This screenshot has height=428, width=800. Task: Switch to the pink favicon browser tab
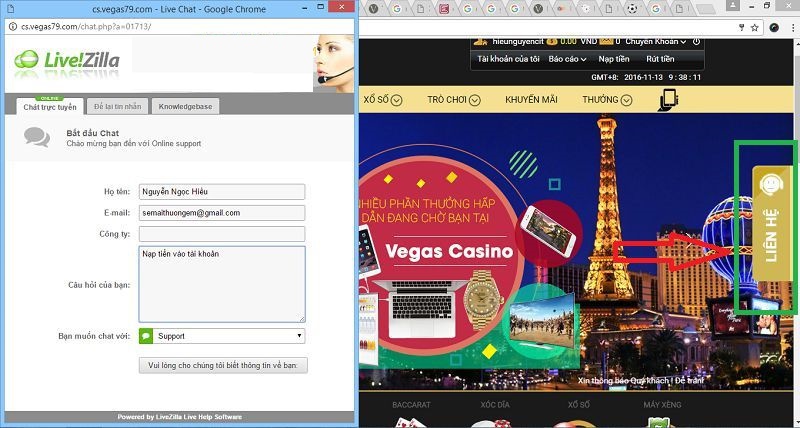tap(444, 9)
